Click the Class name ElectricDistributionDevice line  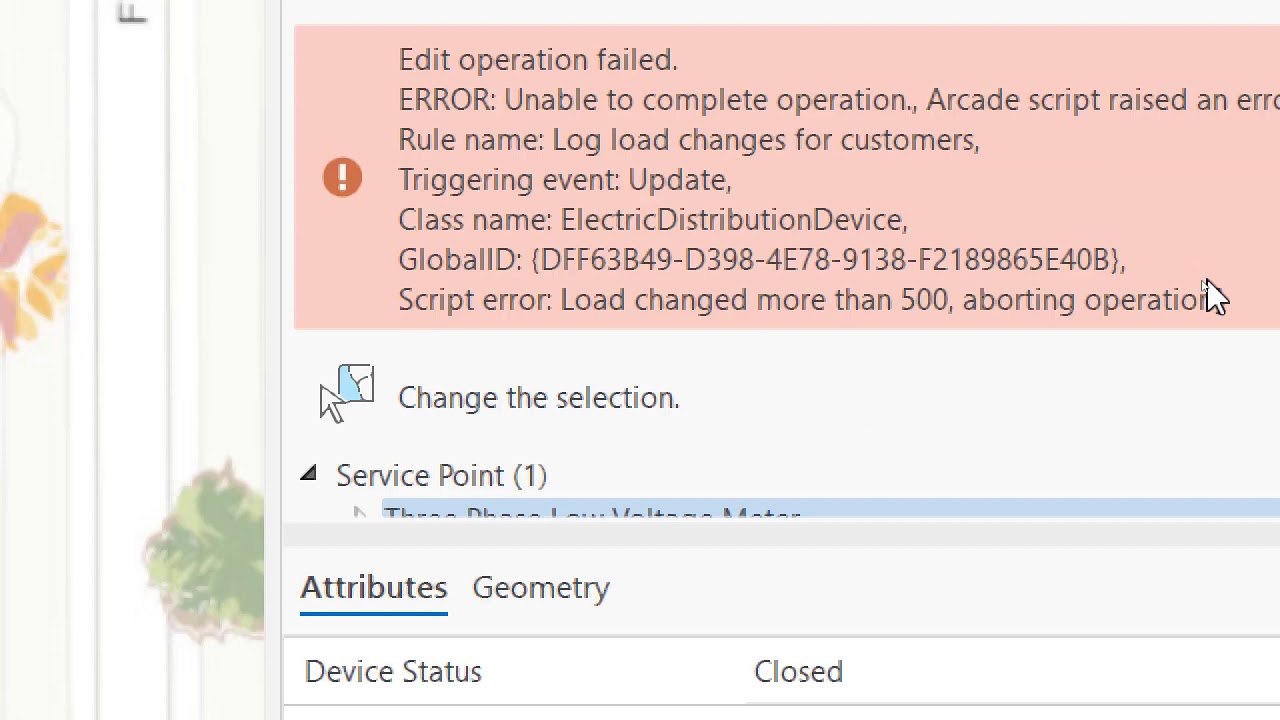click(653, 219)
